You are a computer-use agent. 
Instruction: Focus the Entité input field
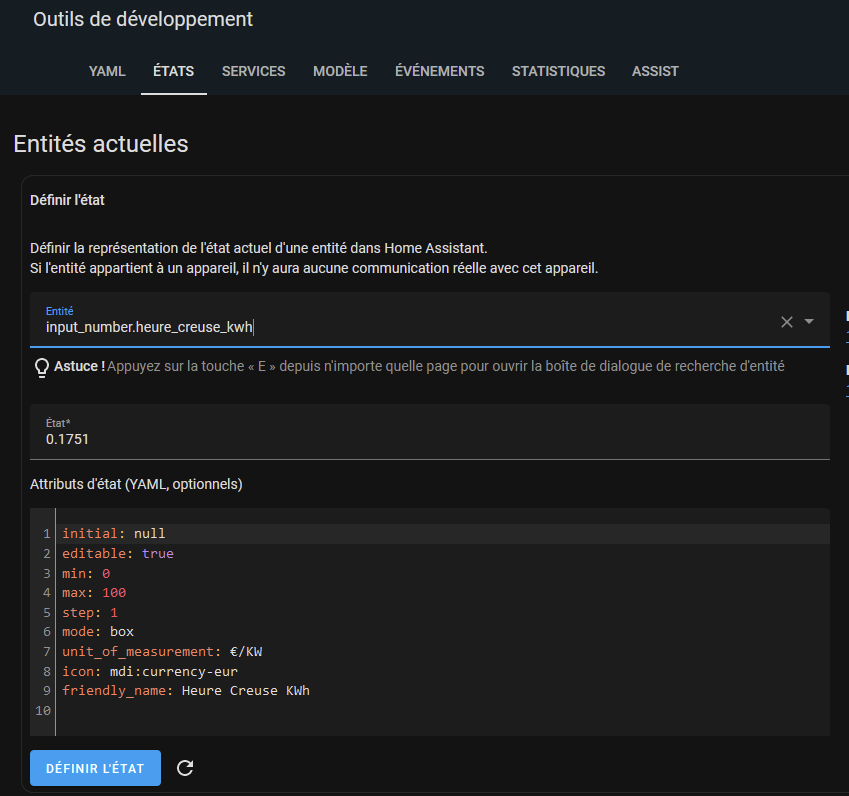click(x=400, y=327)
